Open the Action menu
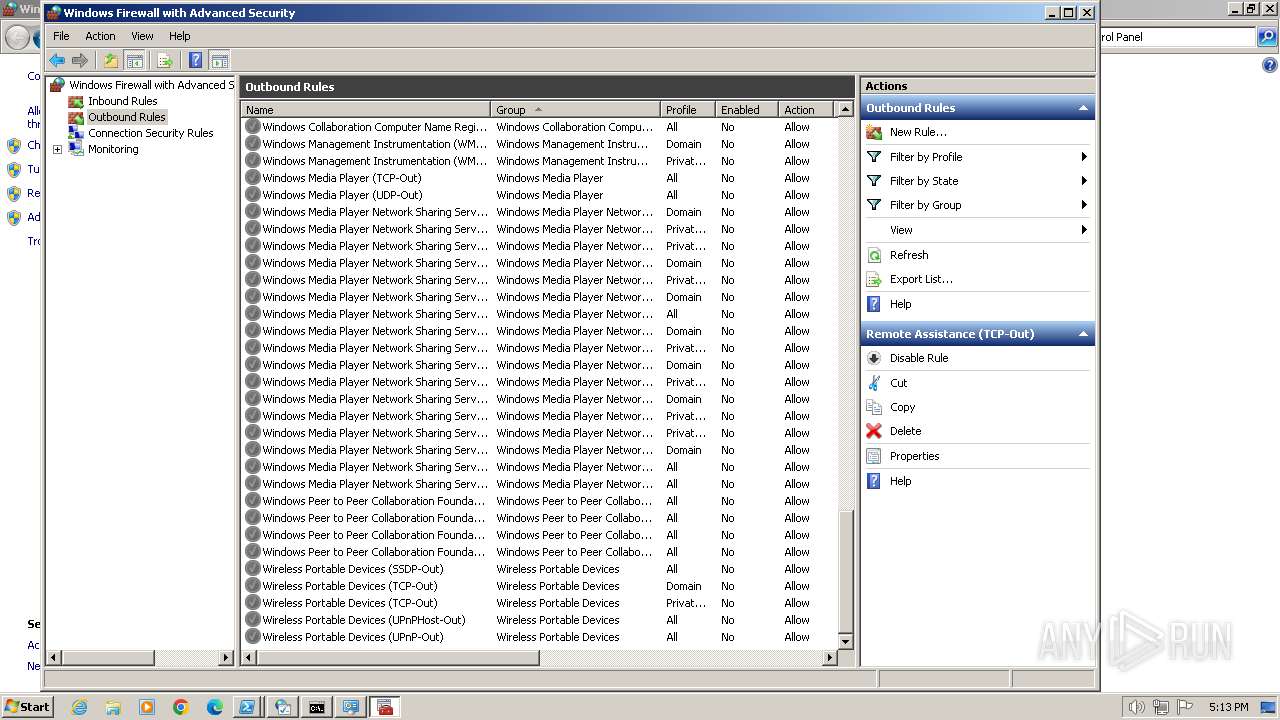 coord(100,36)
